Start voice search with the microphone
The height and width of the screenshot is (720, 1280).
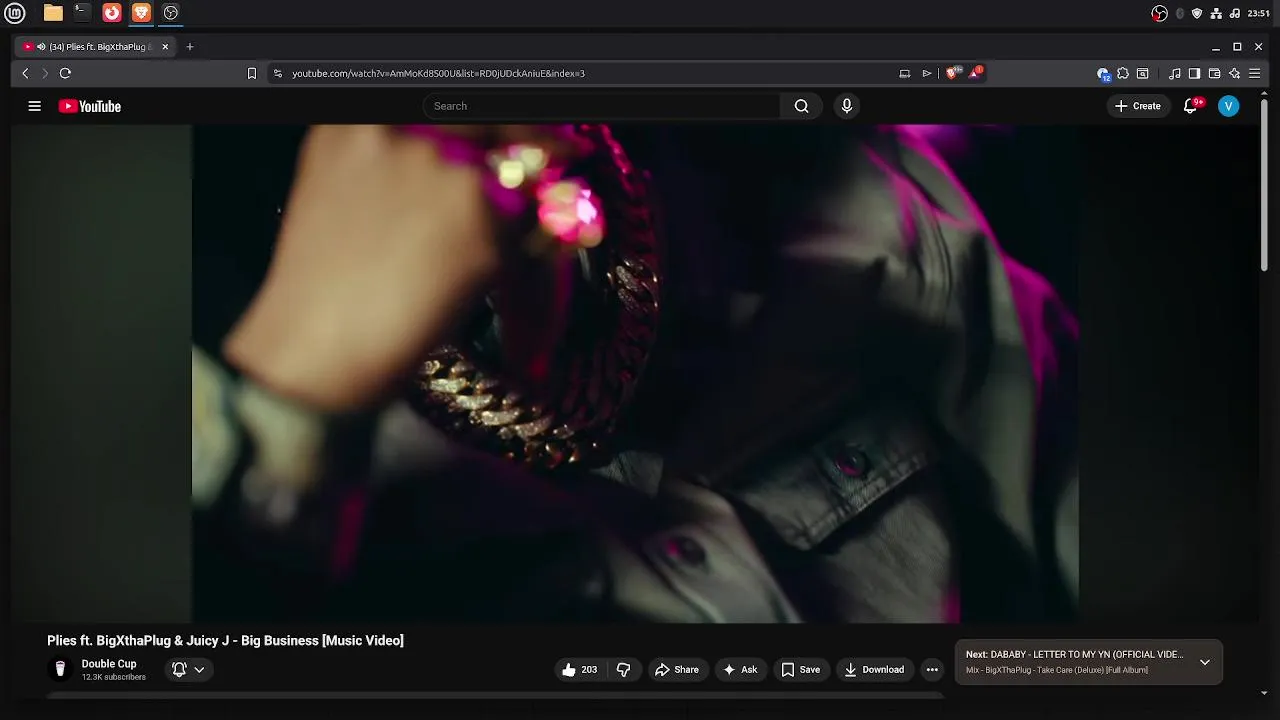click(x=847, y=106)
